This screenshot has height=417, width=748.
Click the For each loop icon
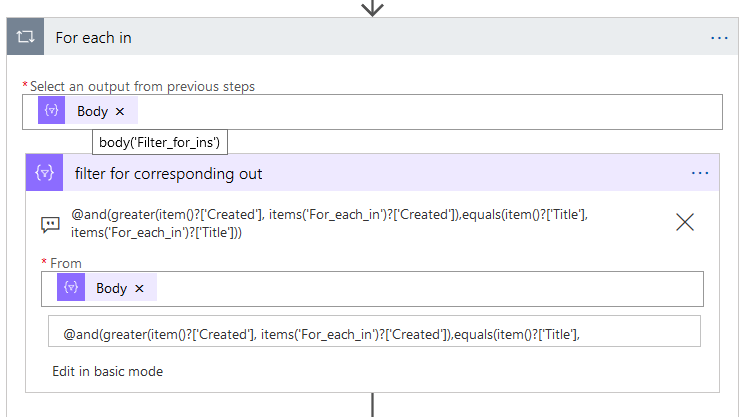tap(25, 38)
